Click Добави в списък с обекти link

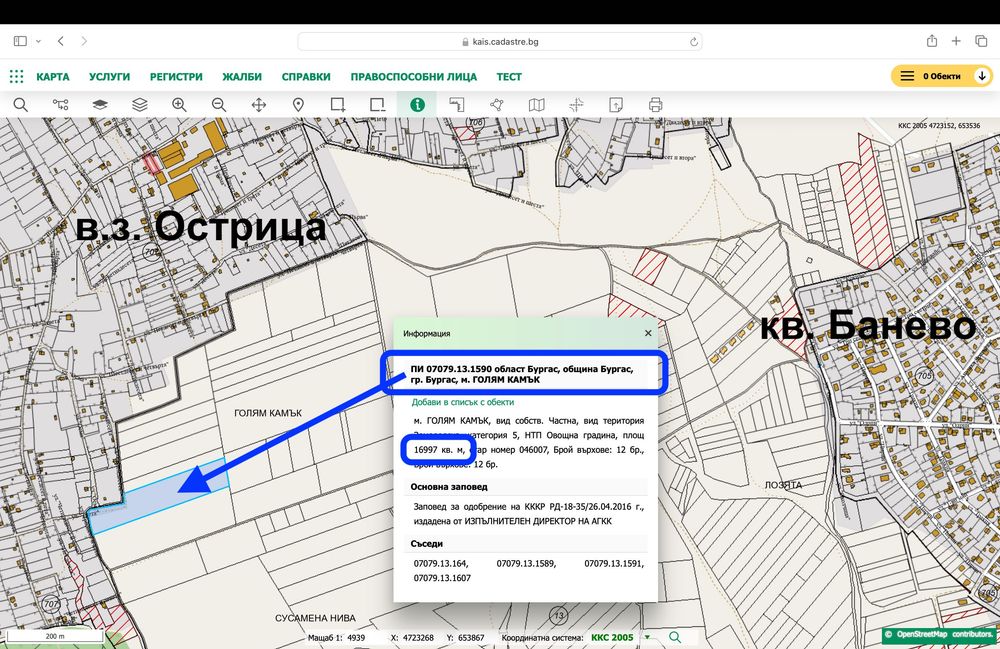click(x=462, y=402)
